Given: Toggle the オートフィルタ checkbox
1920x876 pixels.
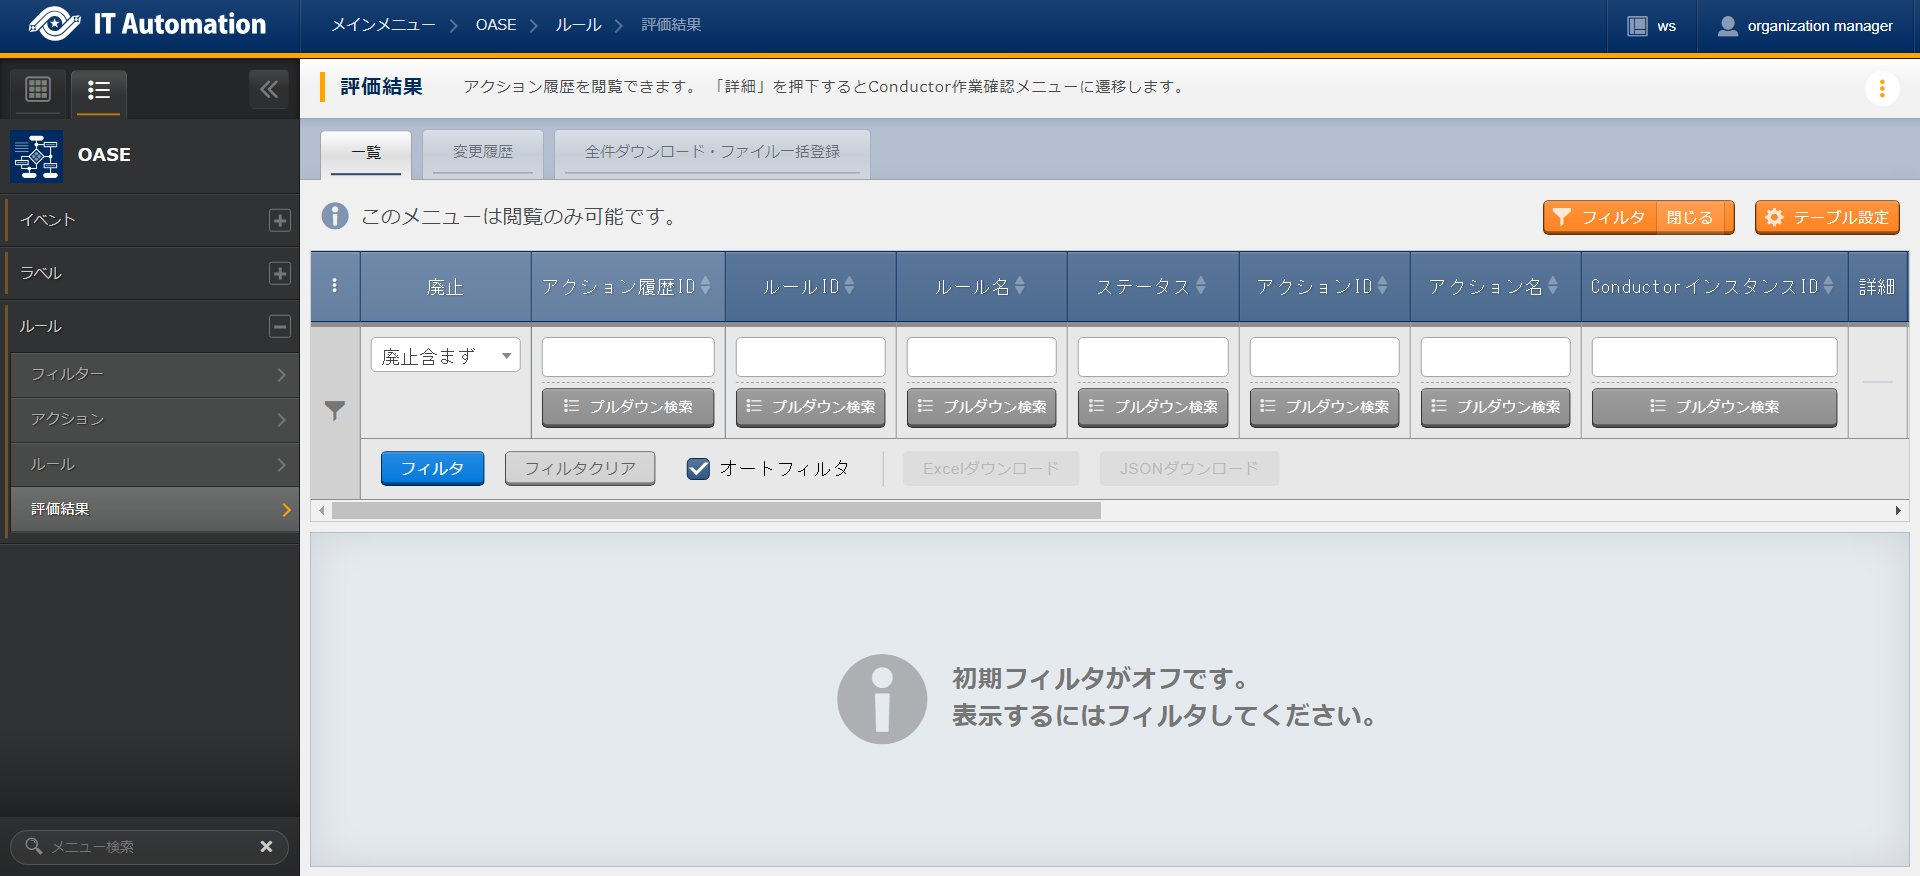Looking at the screenshot, I should click(698, 468).
